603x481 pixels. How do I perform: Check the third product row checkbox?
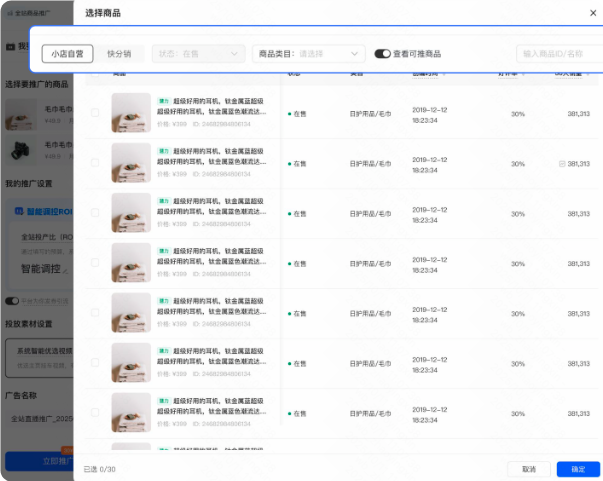tap(95, 213)
